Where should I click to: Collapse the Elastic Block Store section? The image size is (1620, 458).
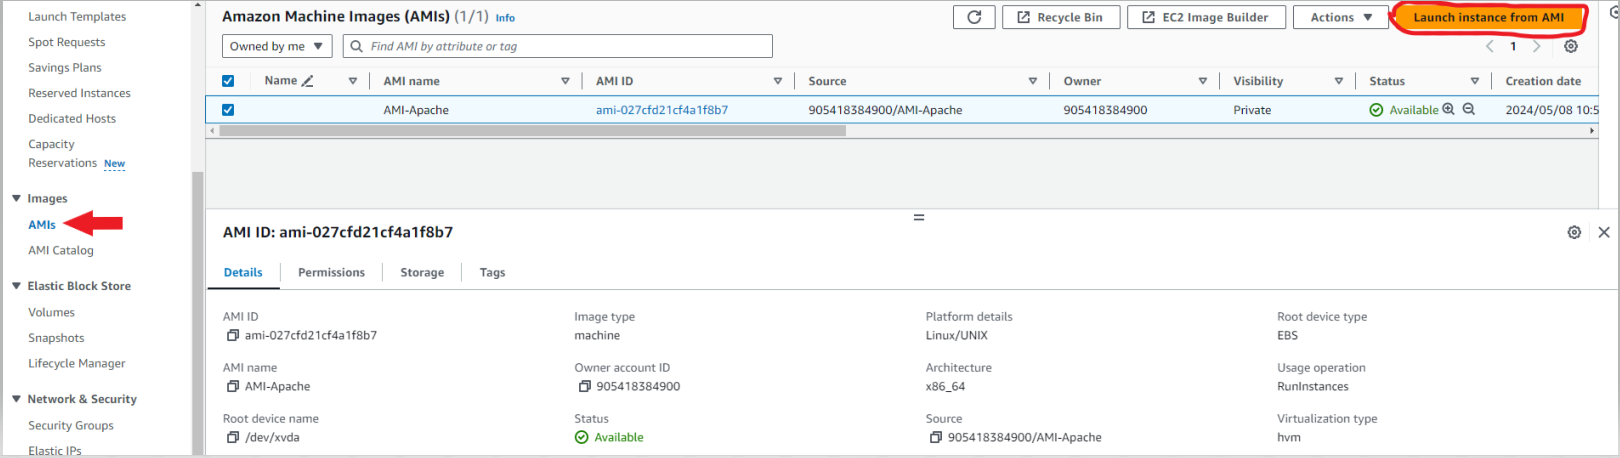pyautogui.click(x=16, y=285)
